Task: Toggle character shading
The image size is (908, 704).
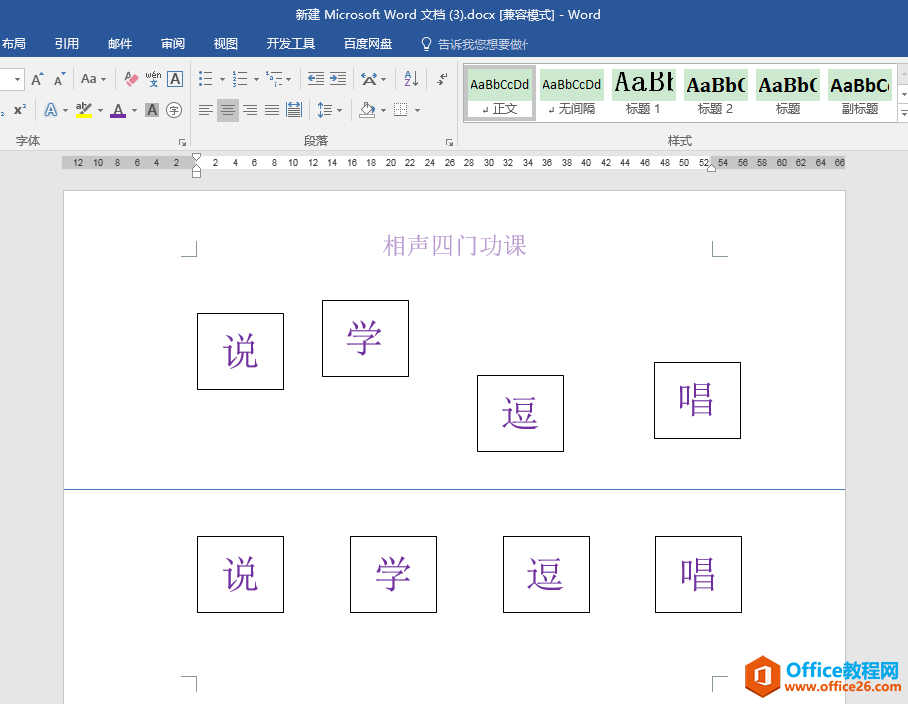Action: point(152,110)
